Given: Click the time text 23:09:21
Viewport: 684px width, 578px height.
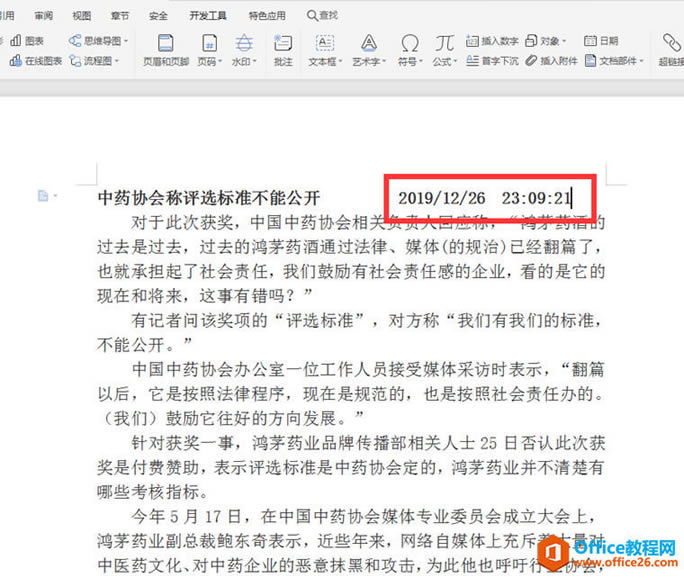Looking at the screenshot, I should pyautogui.click(x=536, y=198).
